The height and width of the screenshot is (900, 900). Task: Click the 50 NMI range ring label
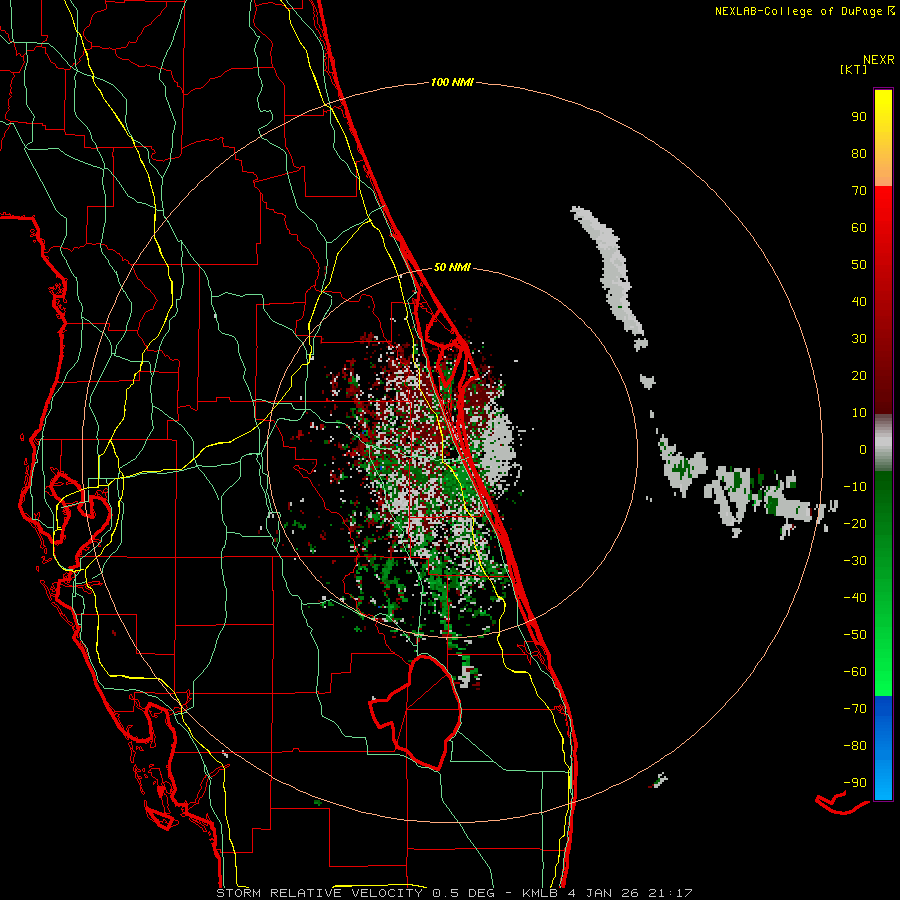pos(452,267)
